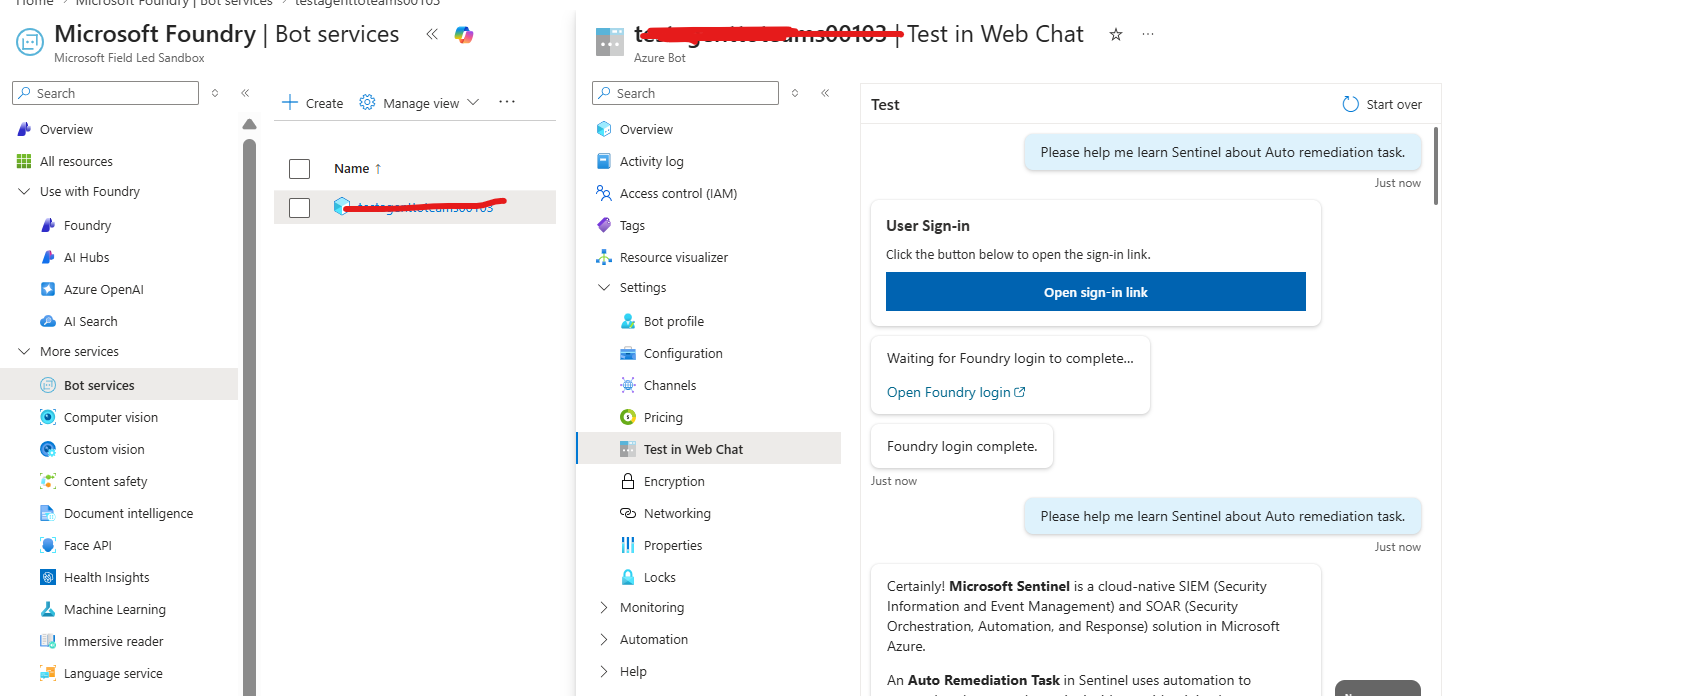
Task: Open the Manage view dropdown
Action: click(420, 103)
